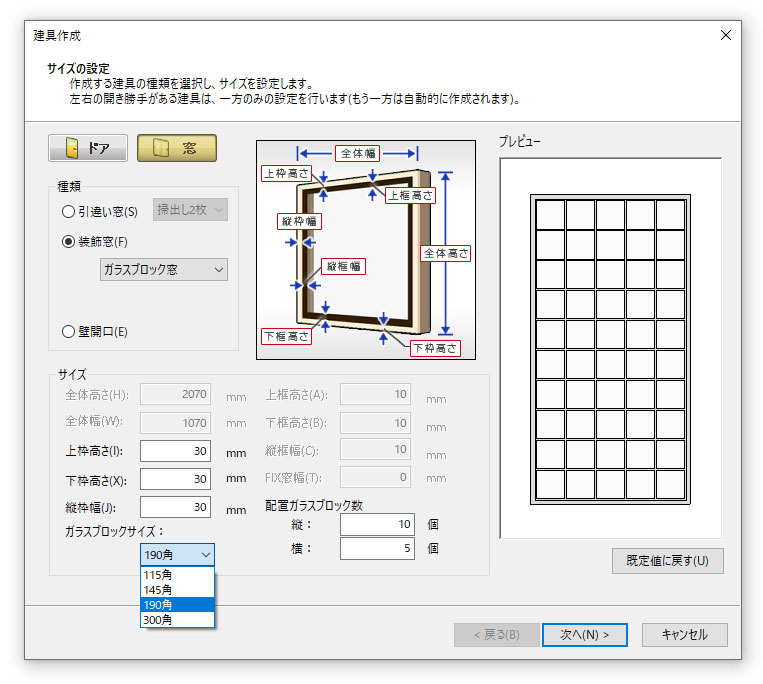763x684 pixels.
Task: Click the 横 block count field
Action: coord(377,548)
